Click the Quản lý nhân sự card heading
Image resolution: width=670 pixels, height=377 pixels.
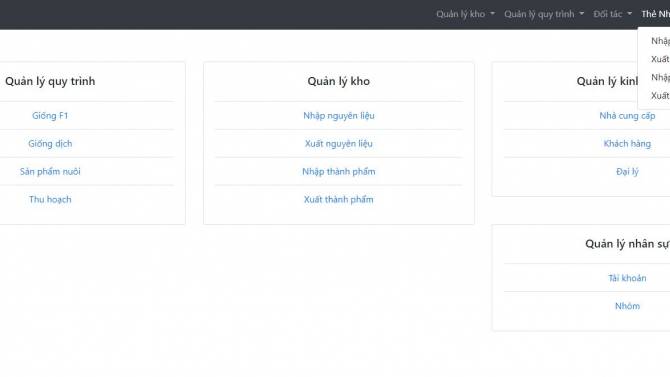(627, 244)
